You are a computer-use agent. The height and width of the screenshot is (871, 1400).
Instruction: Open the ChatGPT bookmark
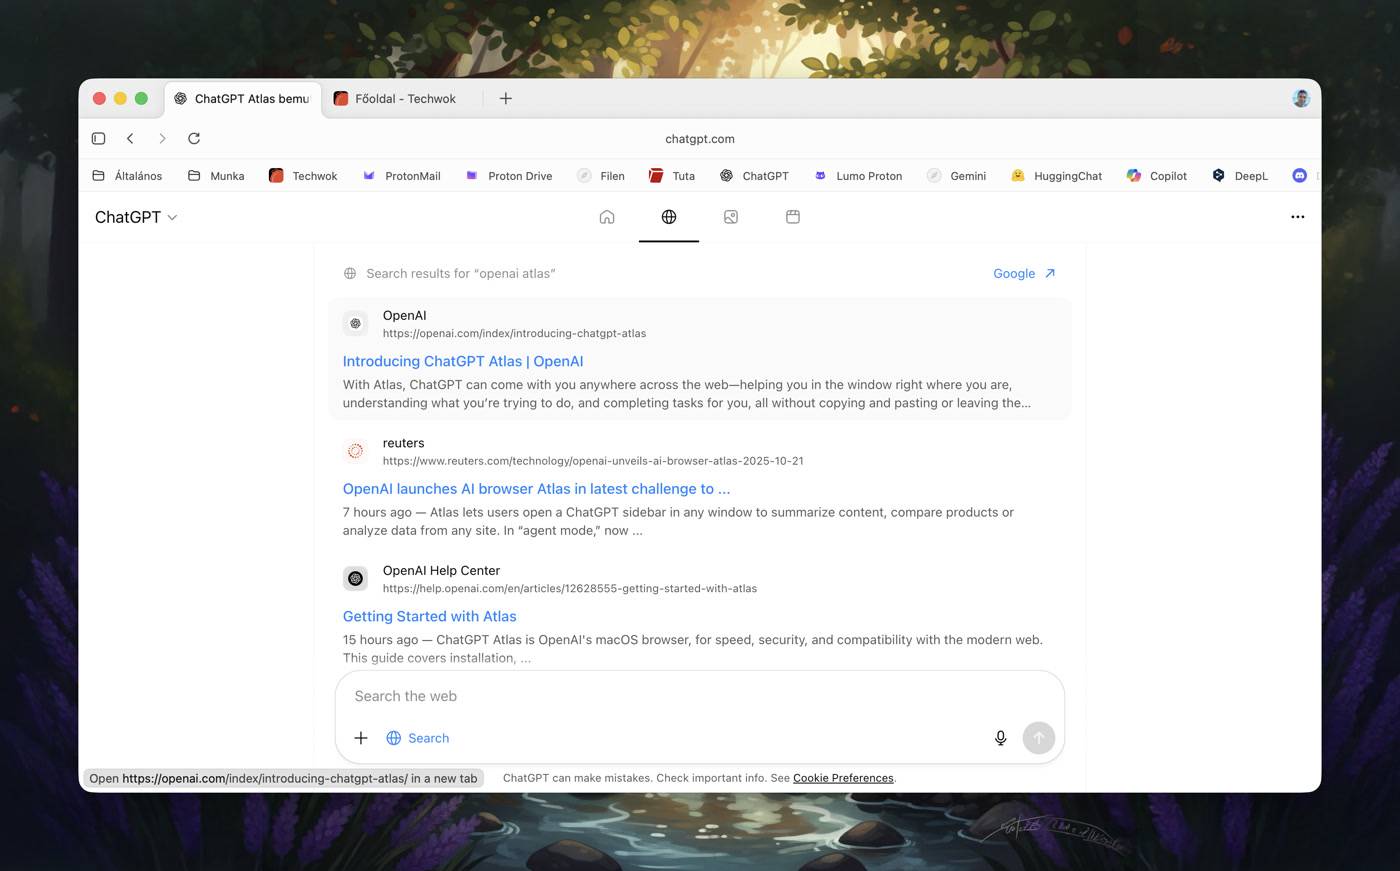[x=754, y=176]
